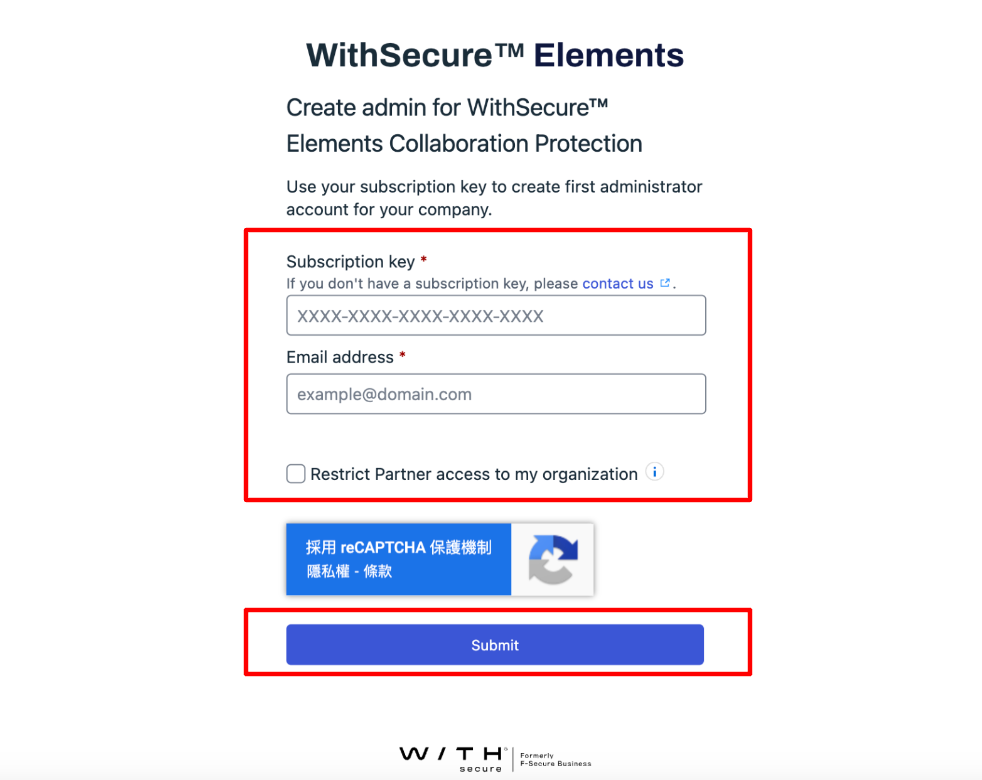Open the reCAPTCHA 隱私權 privacy link

coord(328,571)
